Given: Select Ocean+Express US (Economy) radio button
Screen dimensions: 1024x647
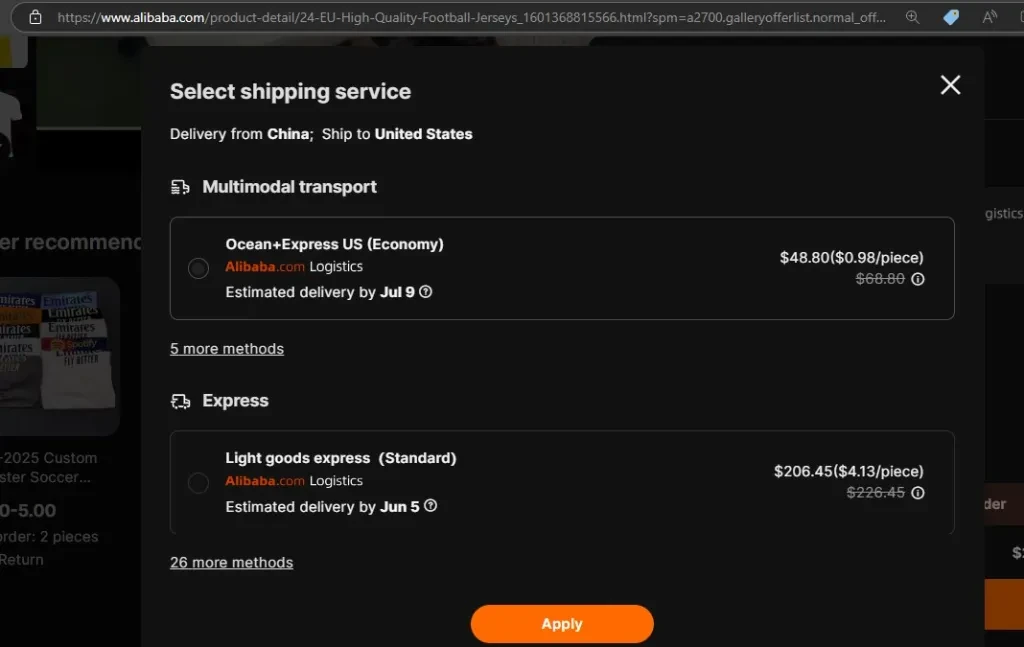Looking at the screenshot, I should tap(199, 268).
